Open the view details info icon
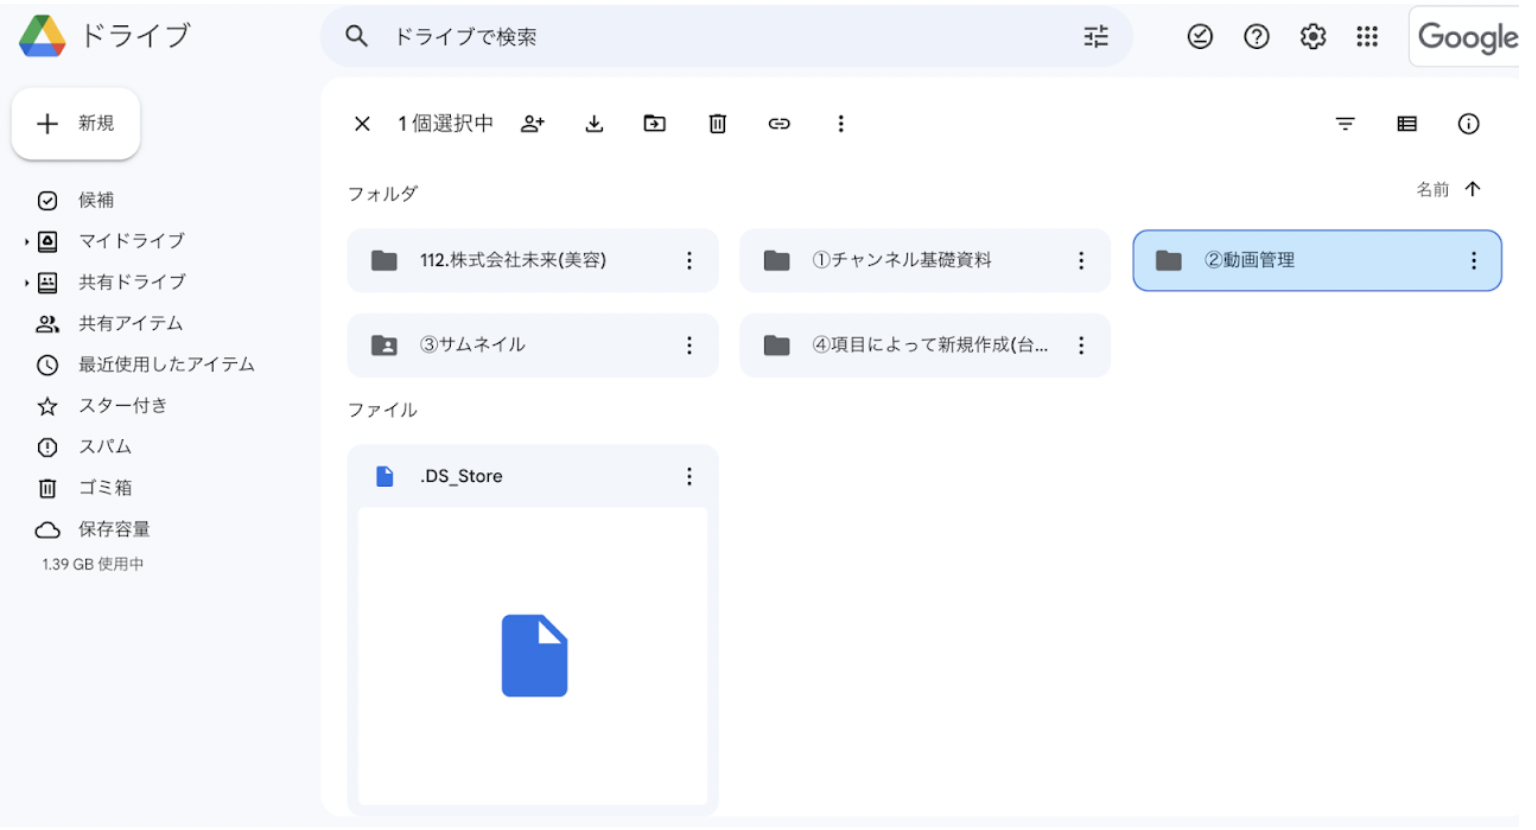The height and width of the screenshot is (830, 1536). pos(1468,124)
